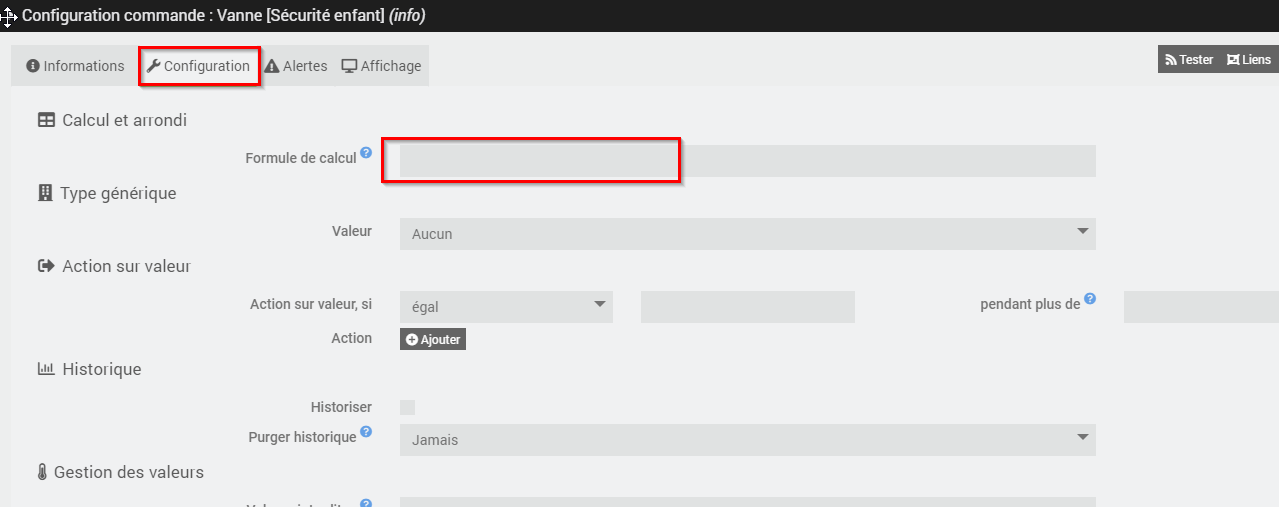
Task: Switch to the Informations tab
Action: 76,66
